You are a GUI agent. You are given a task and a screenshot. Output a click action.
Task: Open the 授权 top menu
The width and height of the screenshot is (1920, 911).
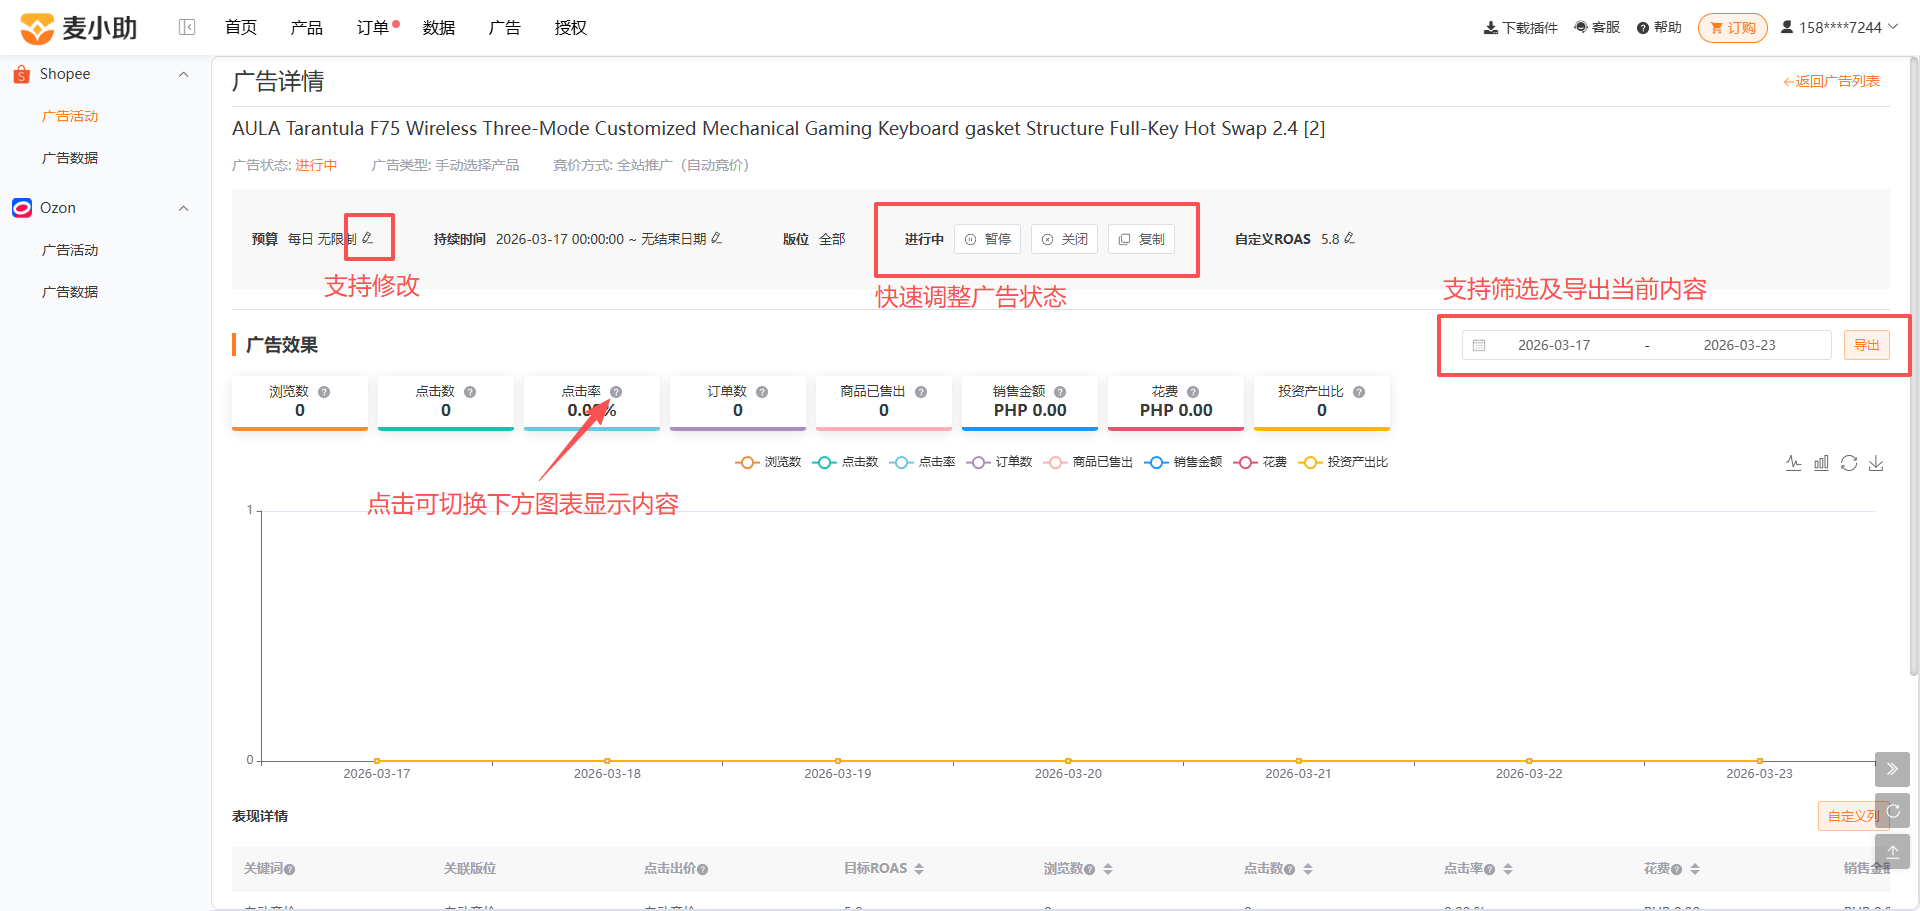[571, 27]
